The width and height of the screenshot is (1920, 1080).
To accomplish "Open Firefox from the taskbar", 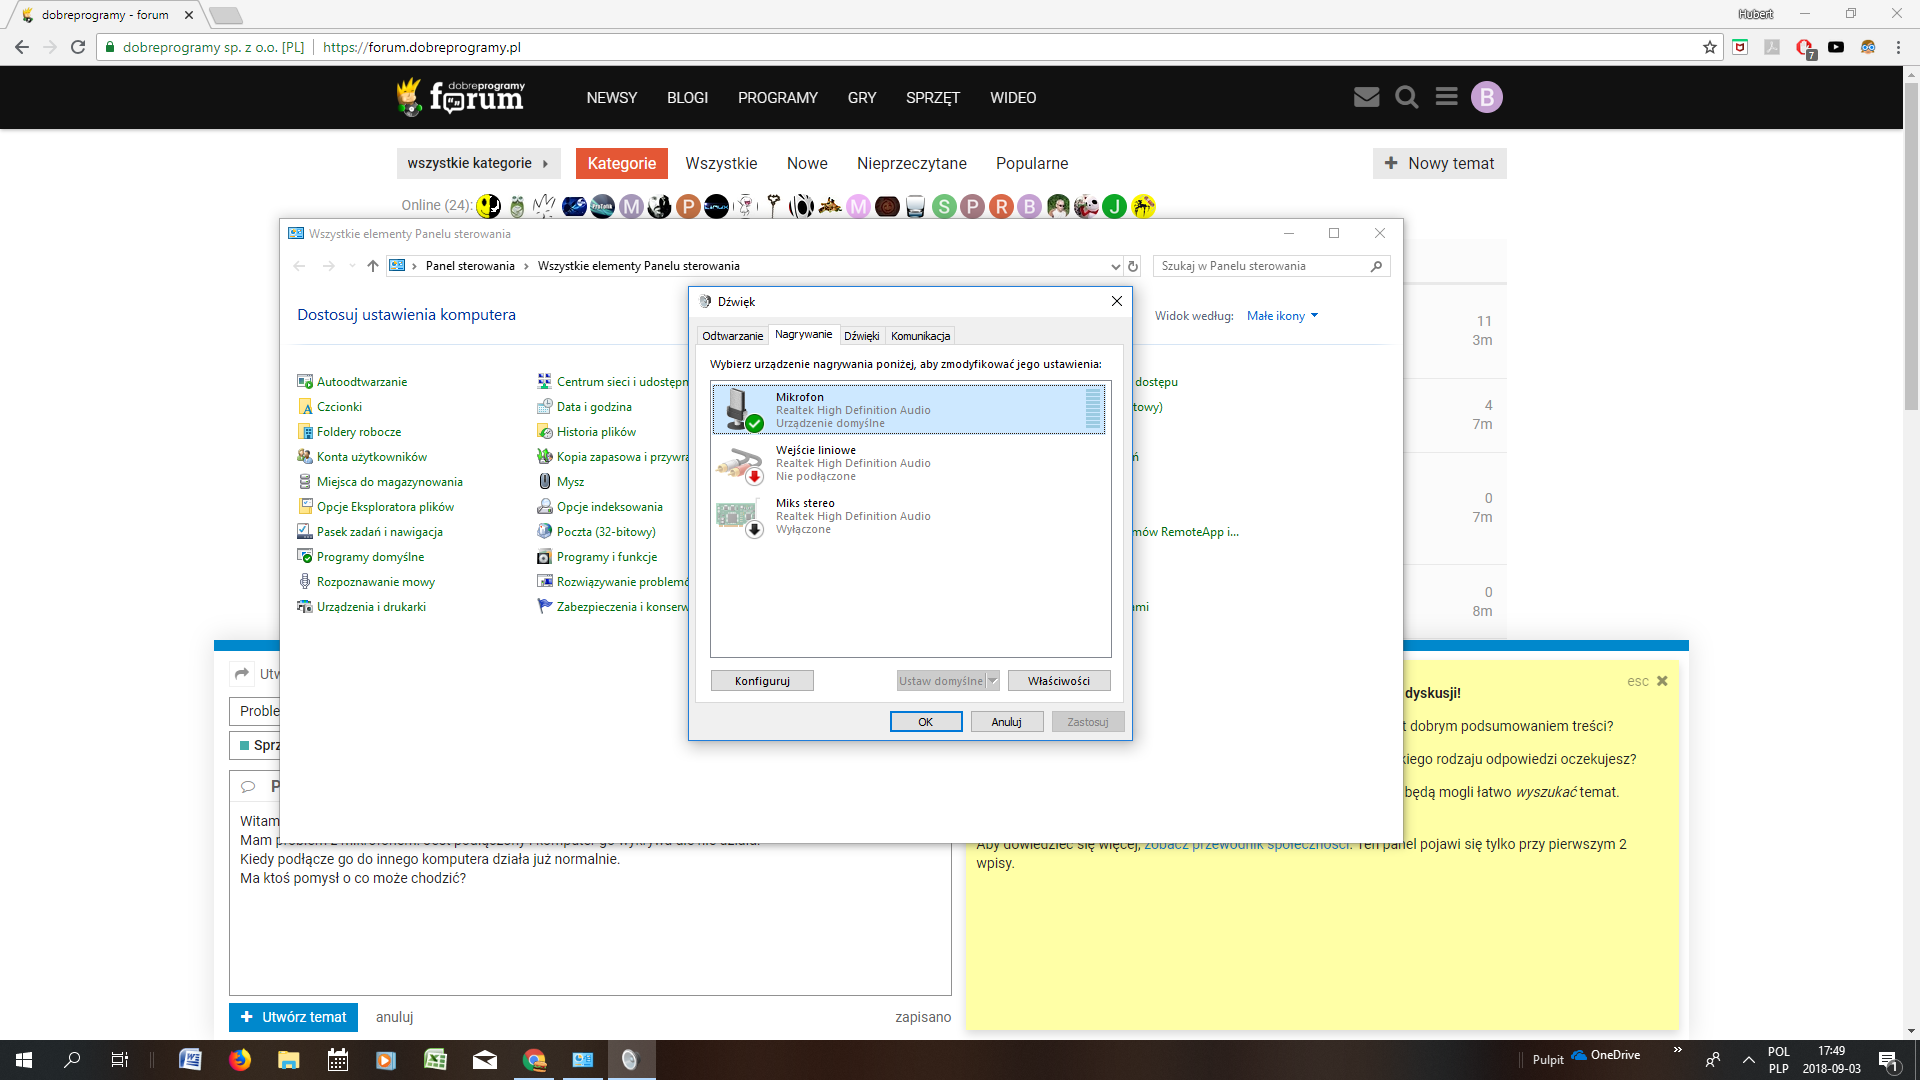I will click(240, 1060).
